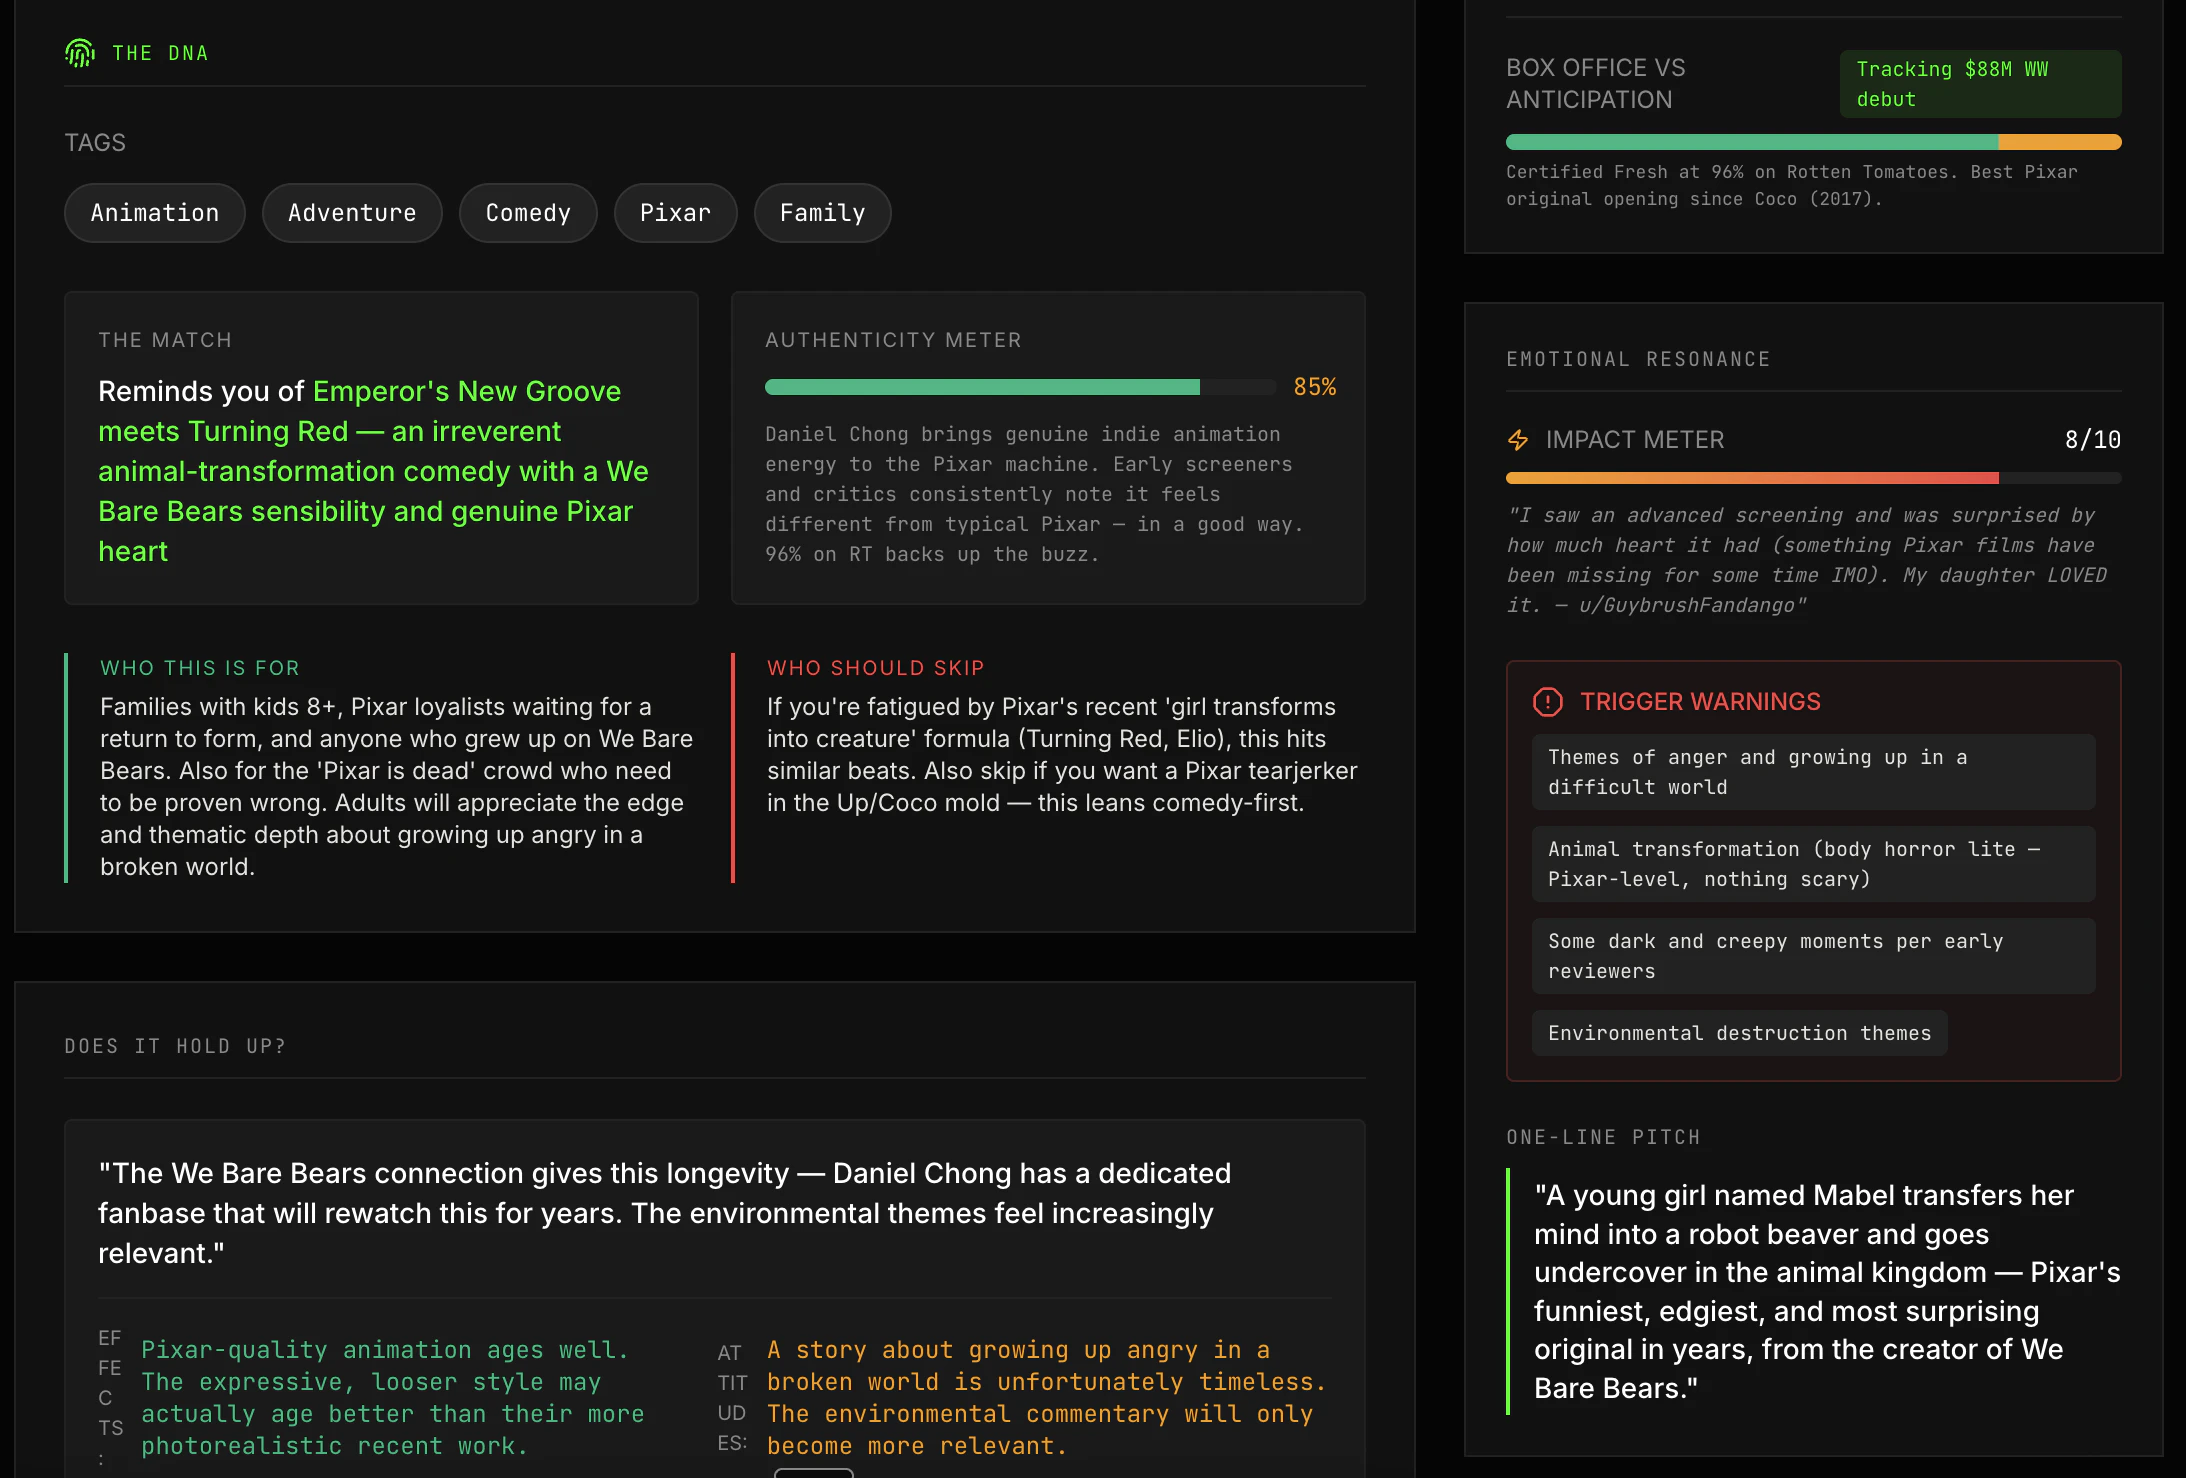This screenshot has height=1478, width=2186.
Task: Click the Box Office vs Anticipation bar
Action: (1812, 141)
